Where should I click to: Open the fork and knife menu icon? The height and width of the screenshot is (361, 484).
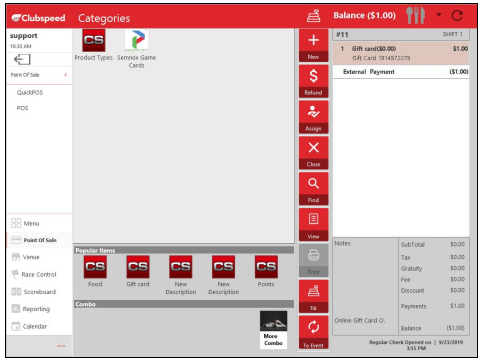pos(415,16)
